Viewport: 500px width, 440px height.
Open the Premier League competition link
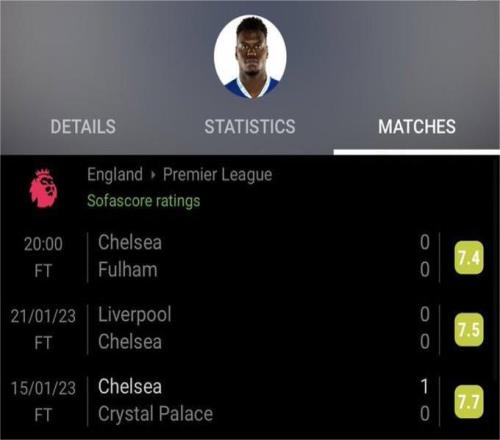tap(217, 175)
